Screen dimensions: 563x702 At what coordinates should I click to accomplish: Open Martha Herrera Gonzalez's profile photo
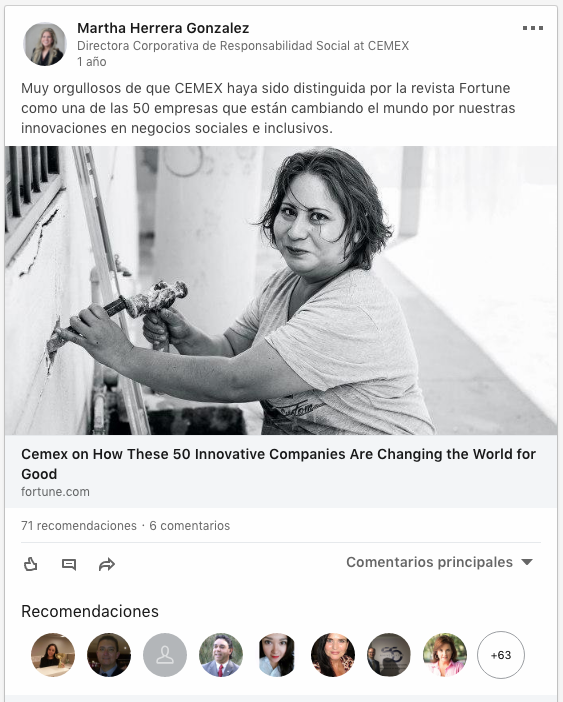click(45, 44)
